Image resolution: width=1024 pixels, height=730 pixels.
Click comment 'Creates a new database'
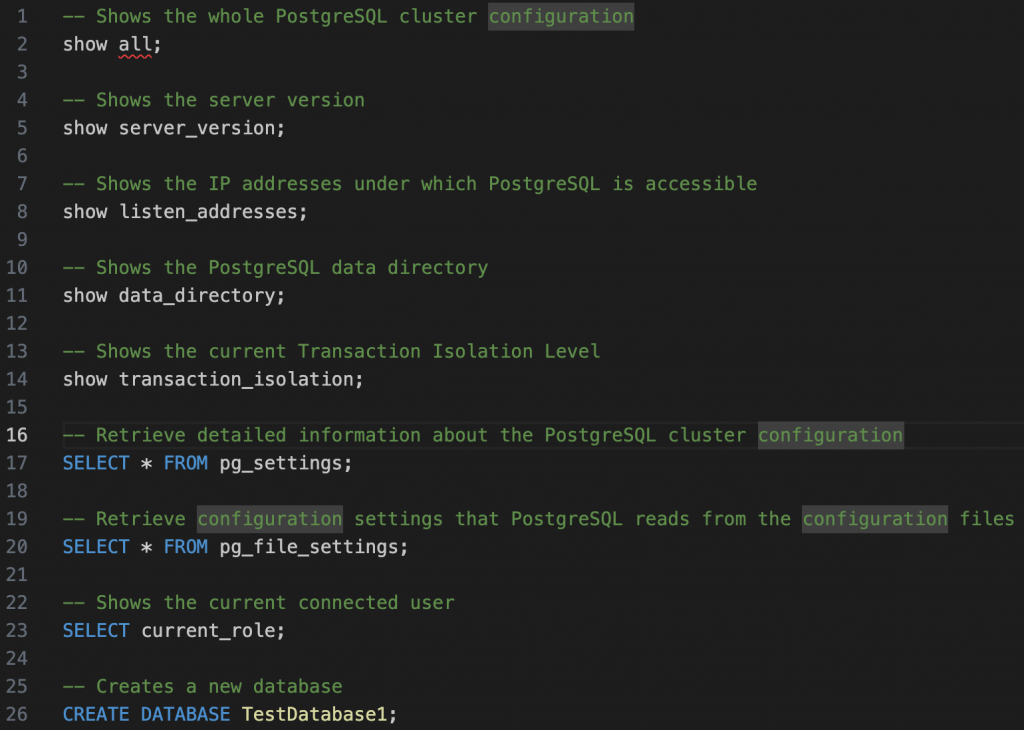202,686
